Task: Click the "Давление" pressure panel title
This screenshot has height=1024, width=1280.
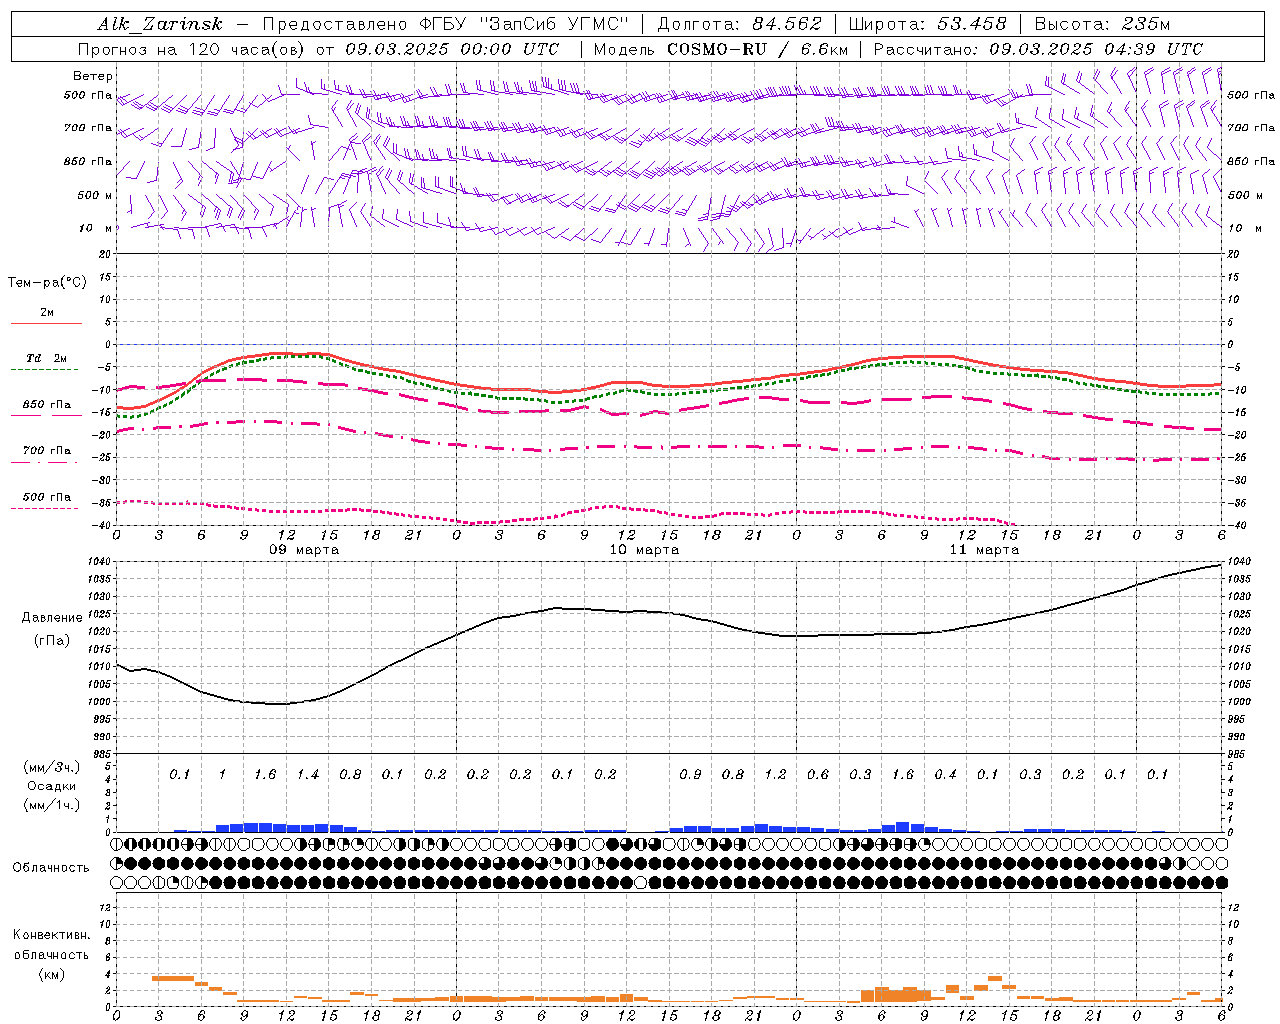Action: pos(52,618)
